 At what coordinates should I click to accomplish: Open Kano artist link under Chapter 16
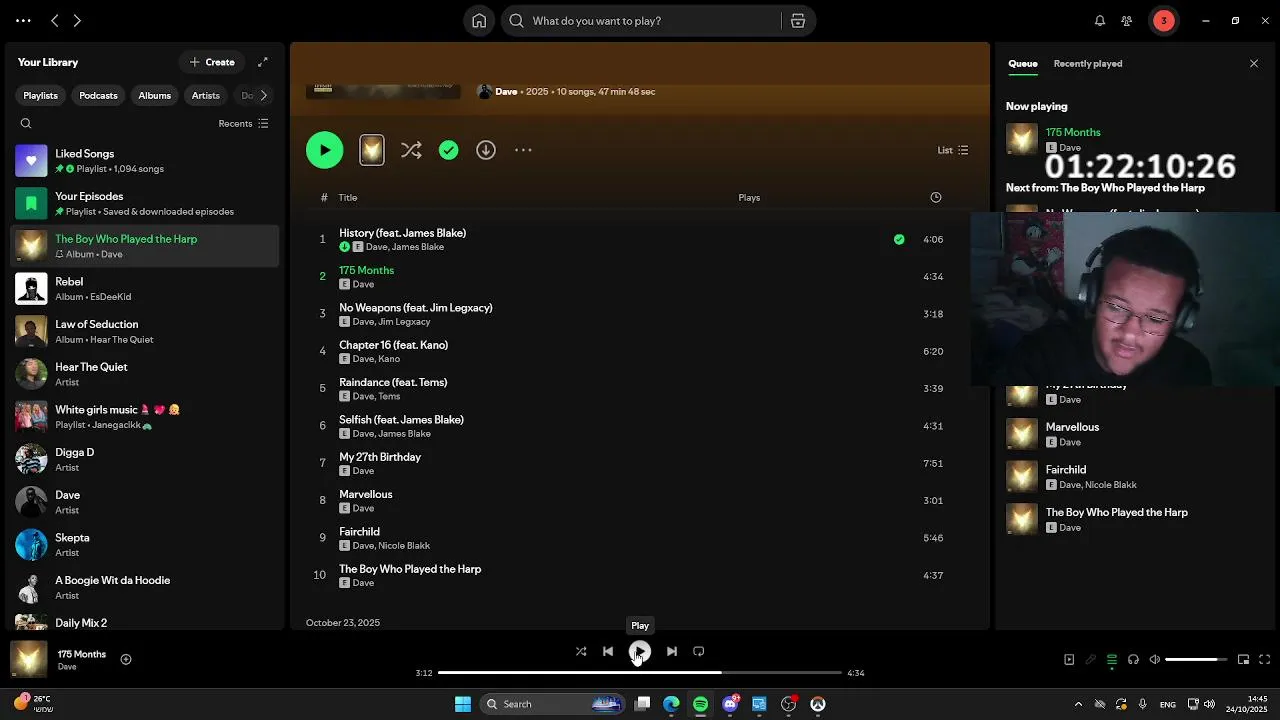389,359
